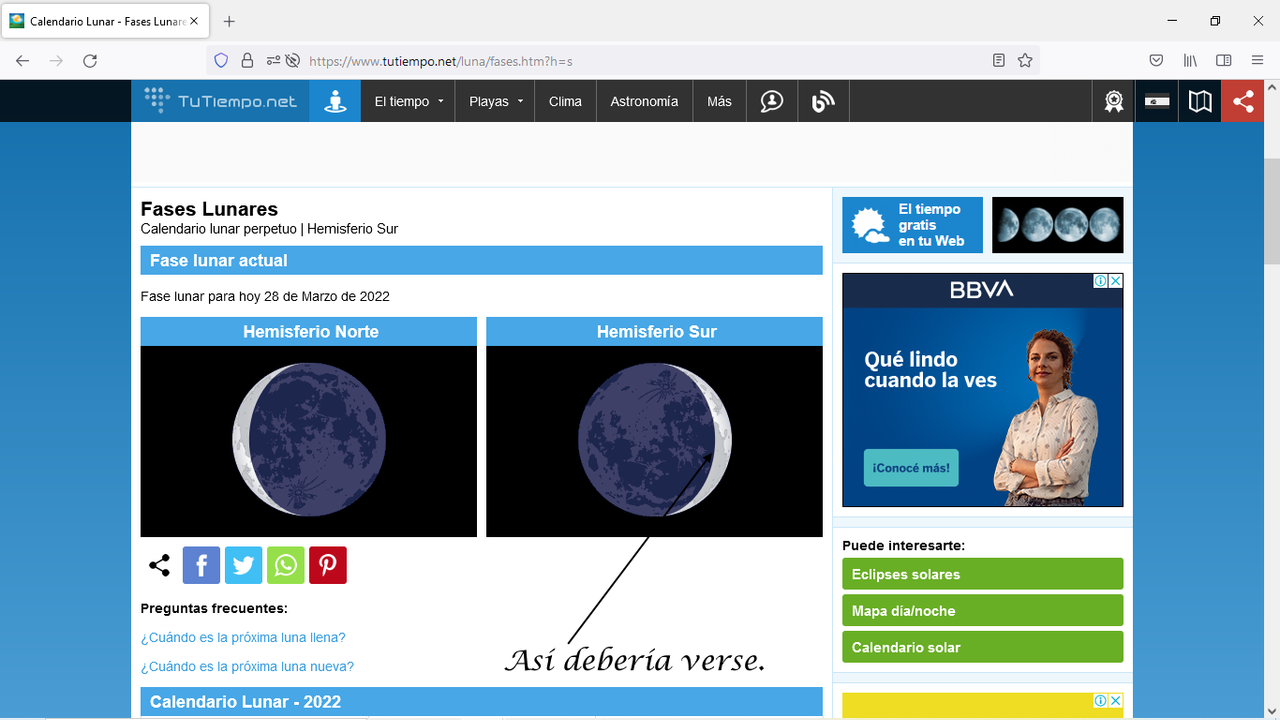Click the Hemisferio Sur moon image
Viewport: 1280px width, 720px height.
[x=654, y=441]
